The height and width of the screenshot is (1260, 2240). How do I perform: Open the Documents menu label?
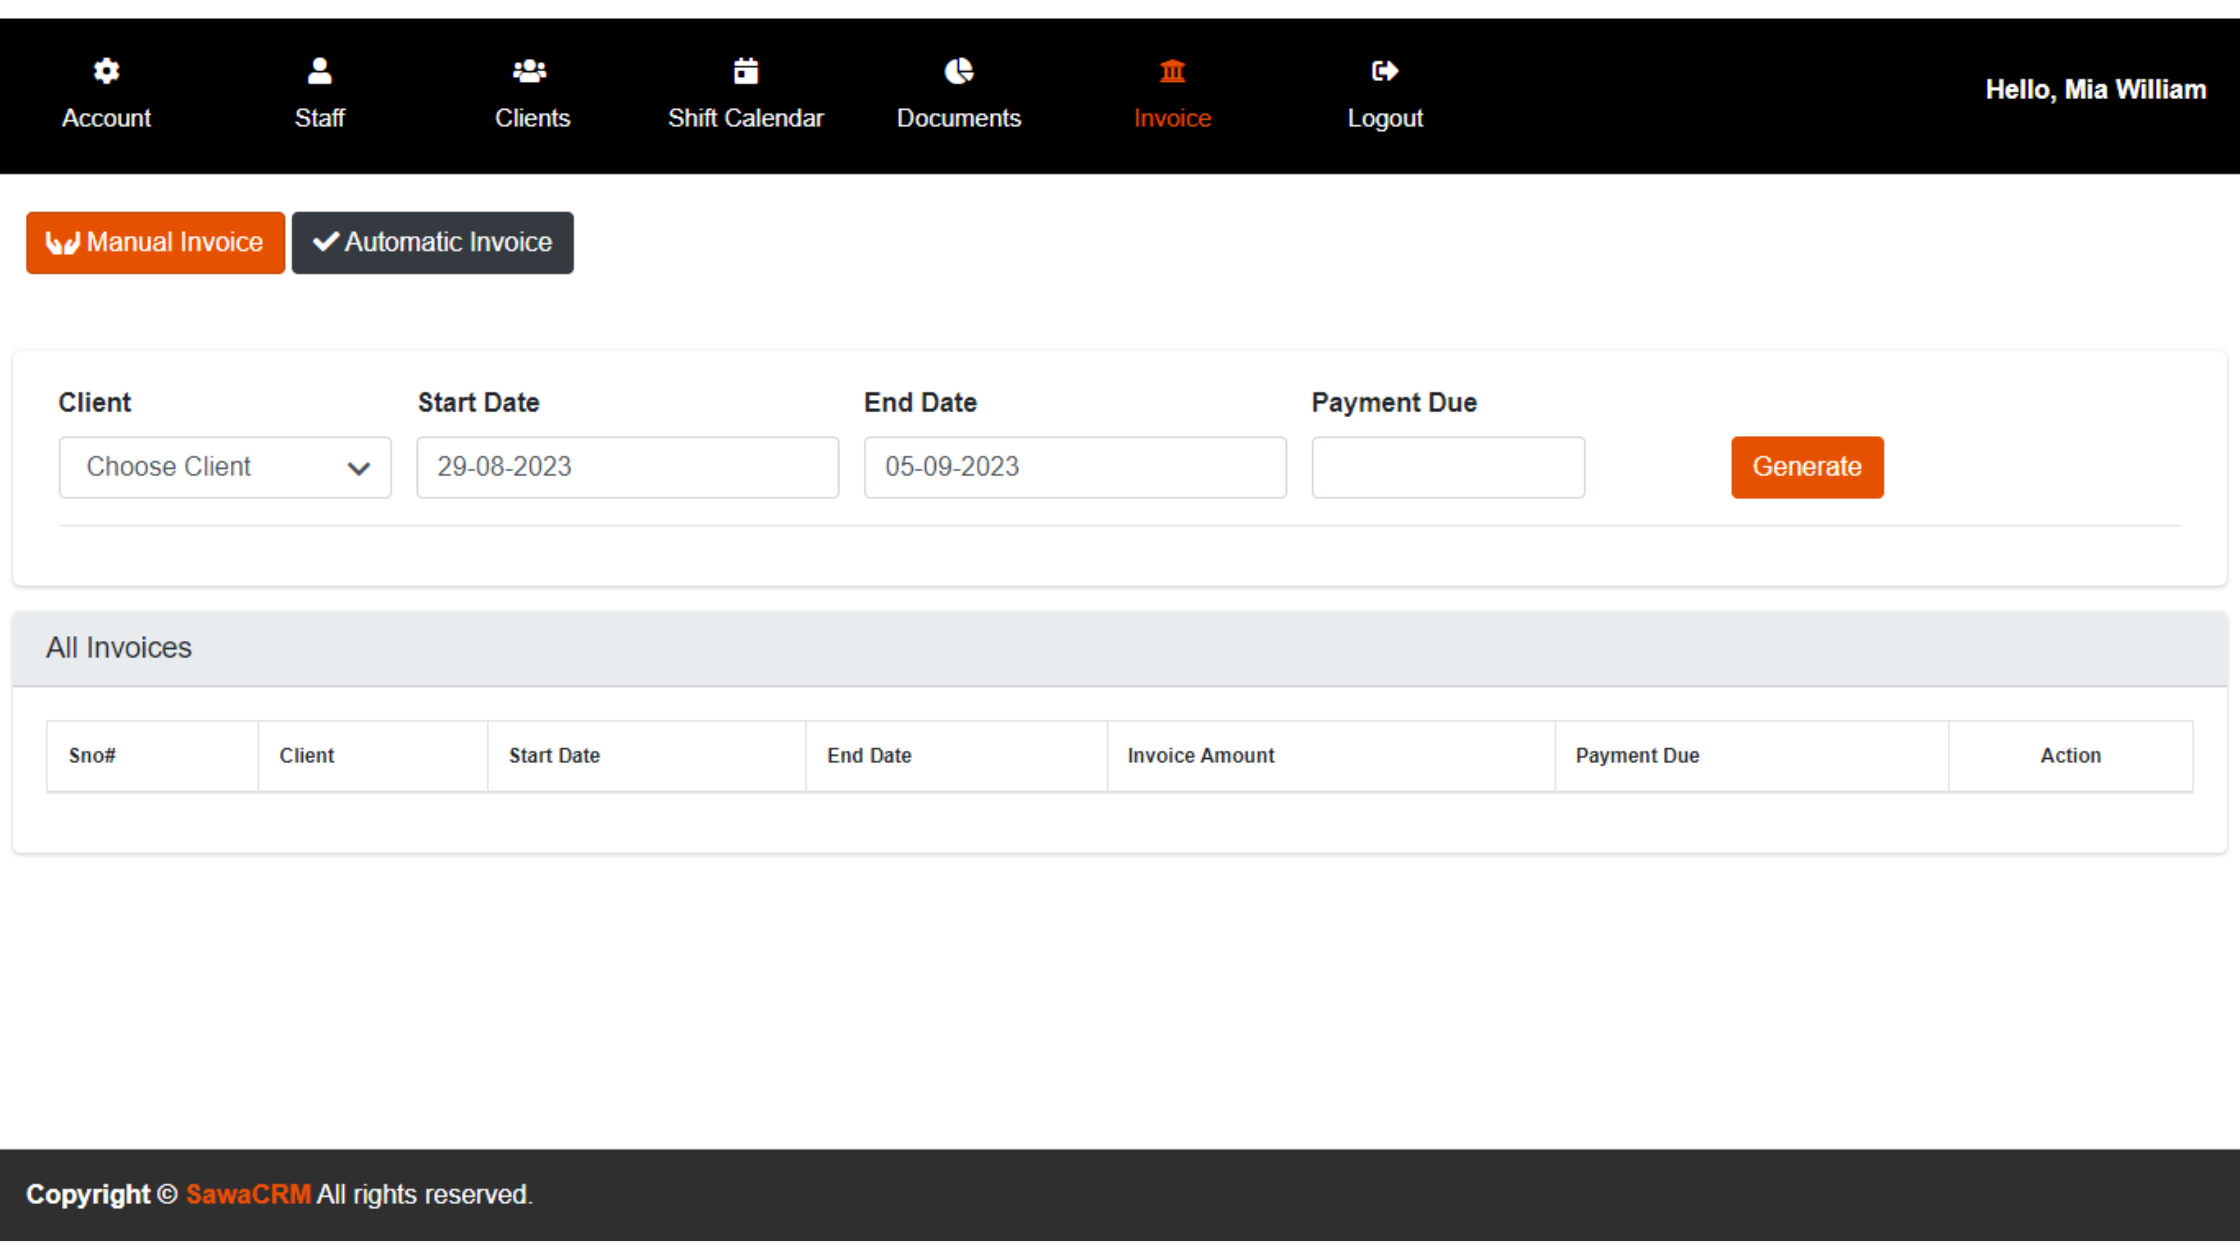point(959,118)
